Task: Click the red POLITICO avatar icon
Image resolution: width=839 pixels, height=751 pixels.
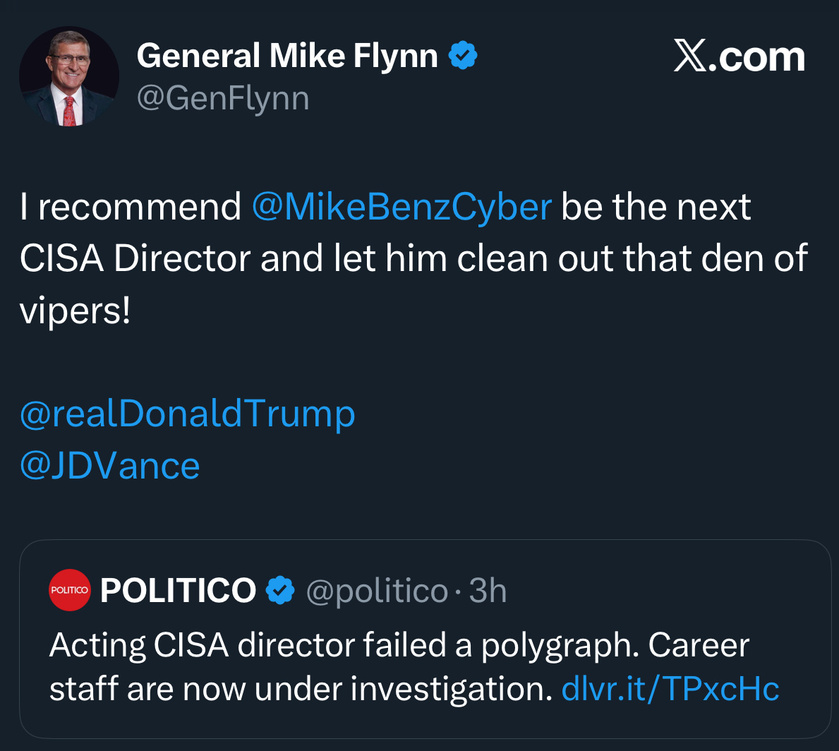Action: [x=69, y=591]
